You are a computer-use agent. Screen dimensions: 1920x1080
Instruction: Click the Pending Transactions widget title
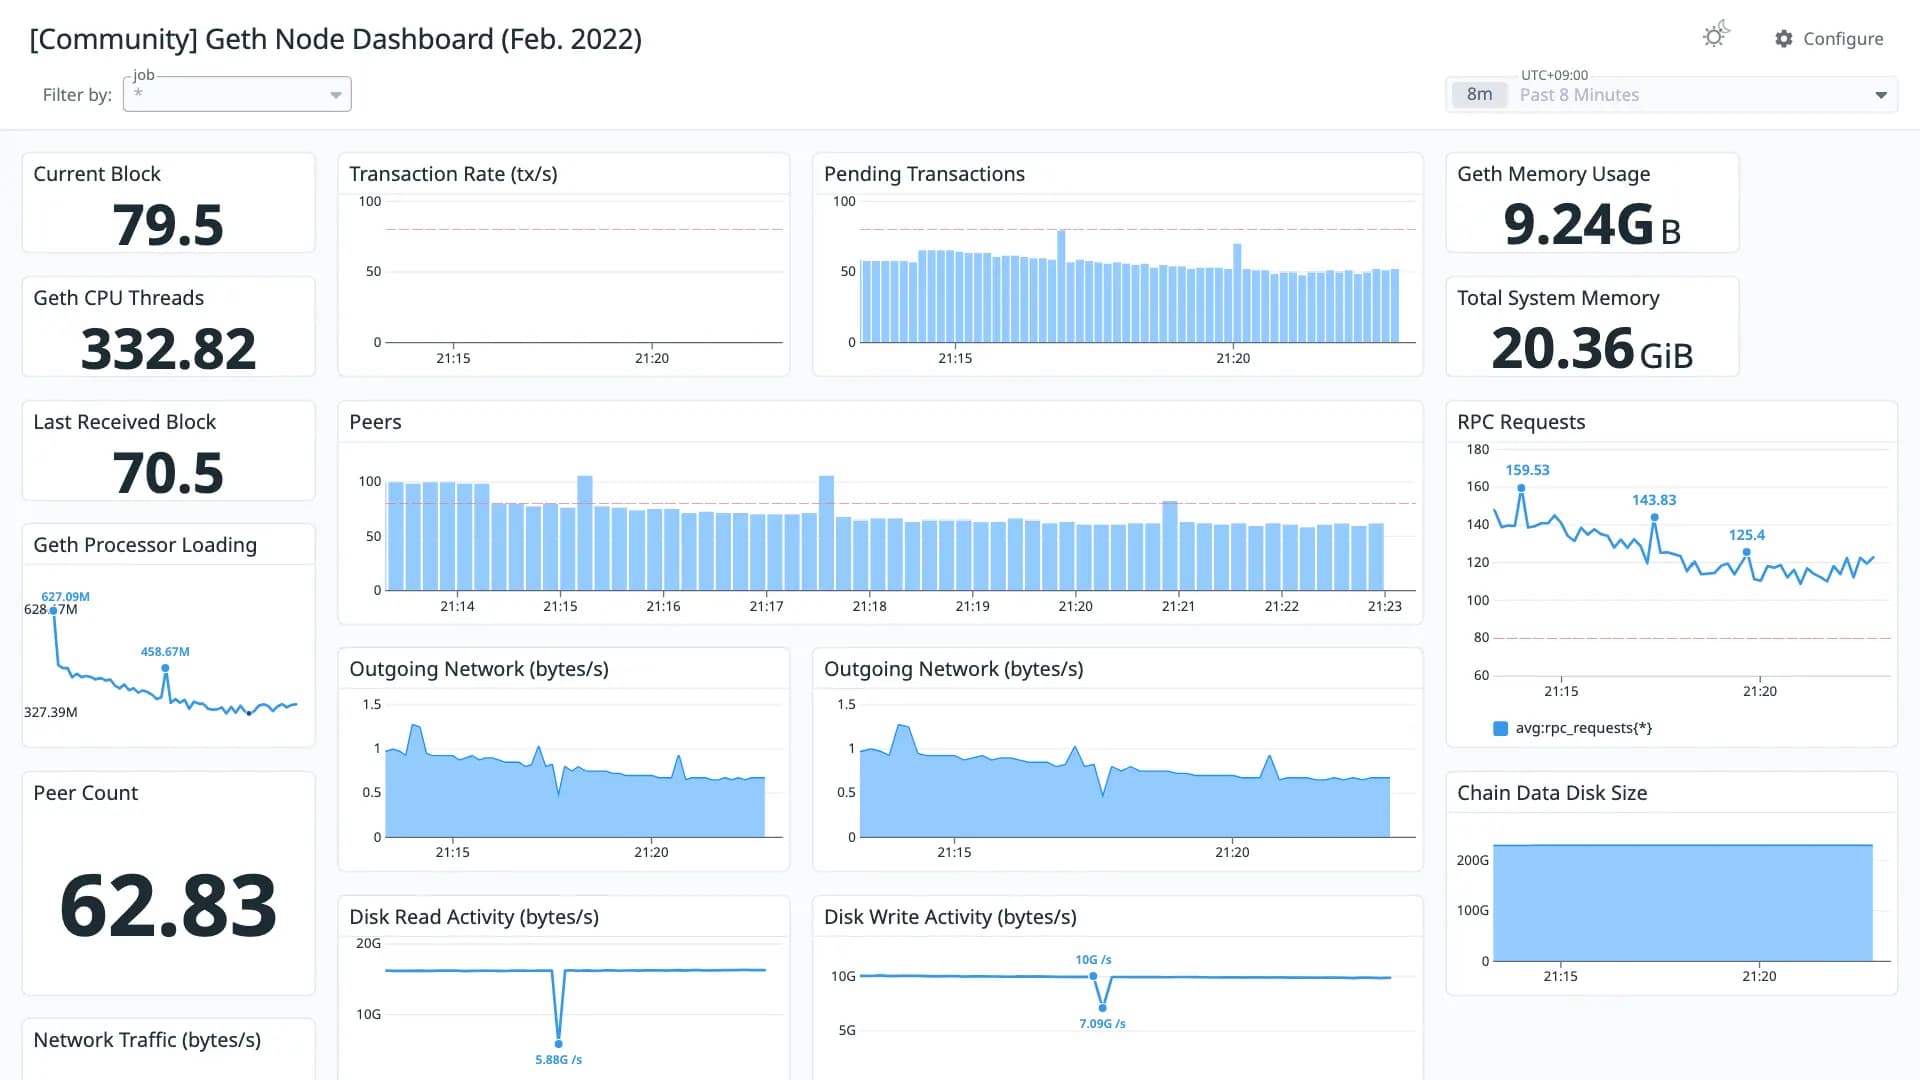(924, 174)
